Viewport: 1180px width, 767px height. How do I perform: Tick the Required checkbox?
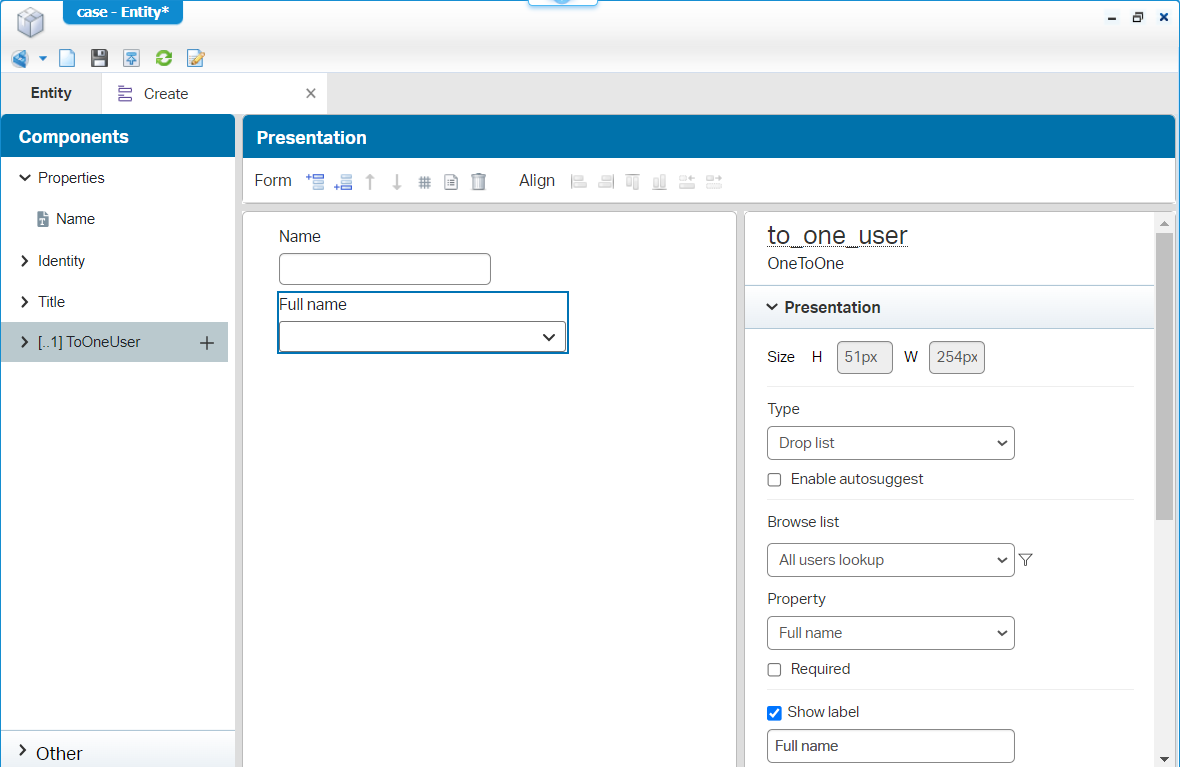[x=774, y=670]
